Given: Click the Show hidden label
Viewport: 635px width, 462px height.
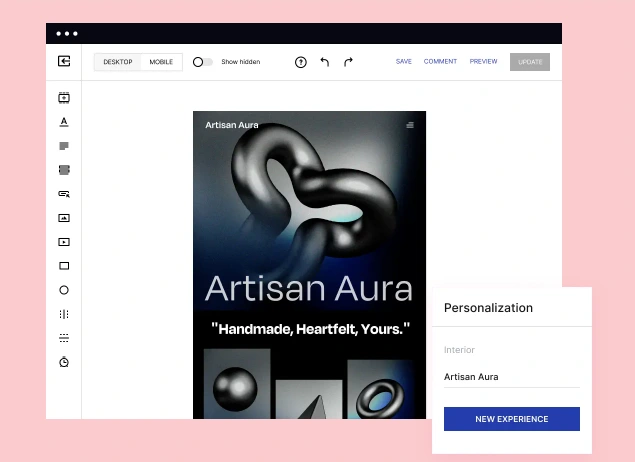Looking at the screenshot, I should (x=241, y=62).
